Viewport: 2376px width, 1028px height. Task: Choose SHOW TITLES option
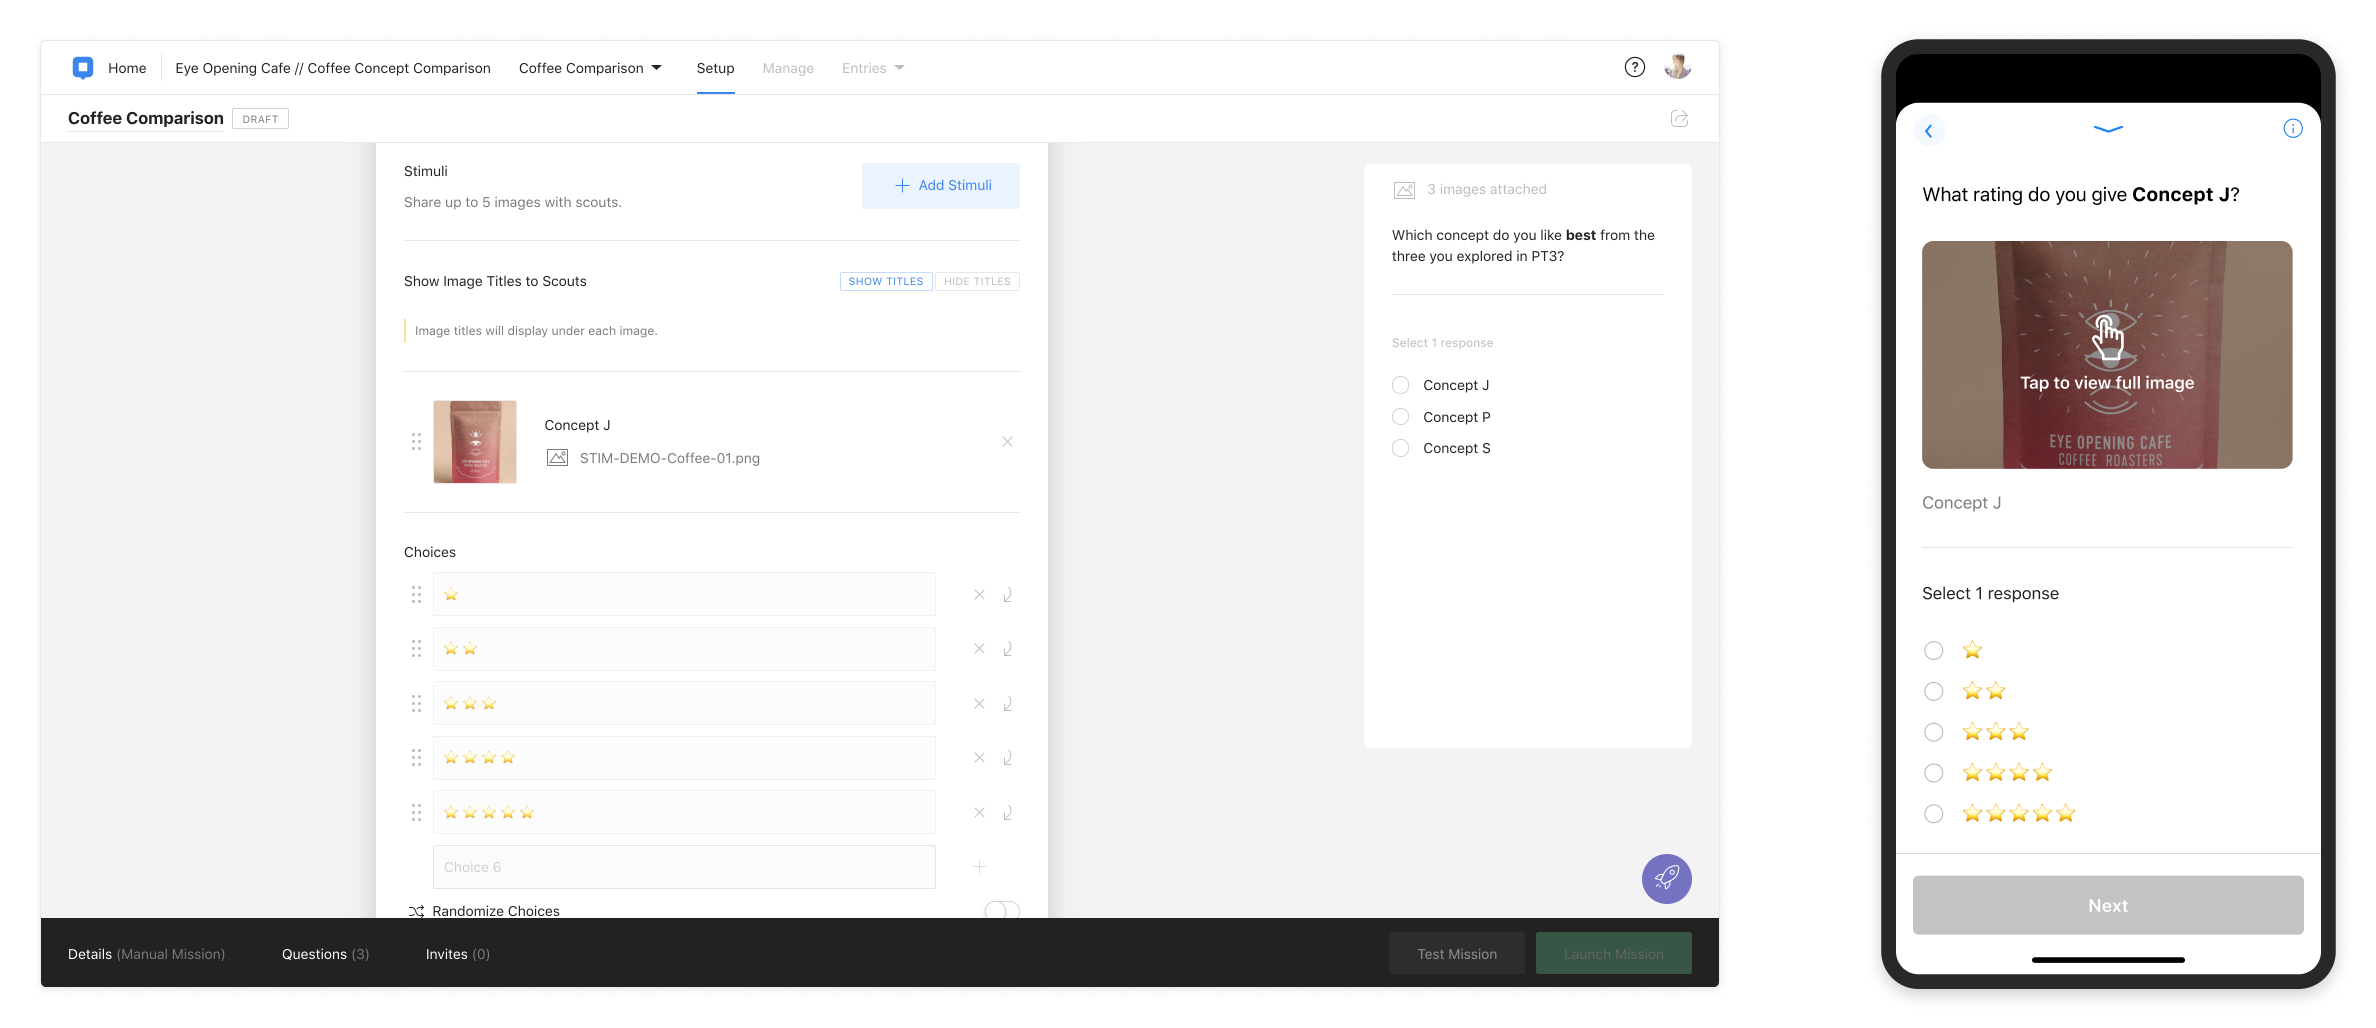[886, 282]
